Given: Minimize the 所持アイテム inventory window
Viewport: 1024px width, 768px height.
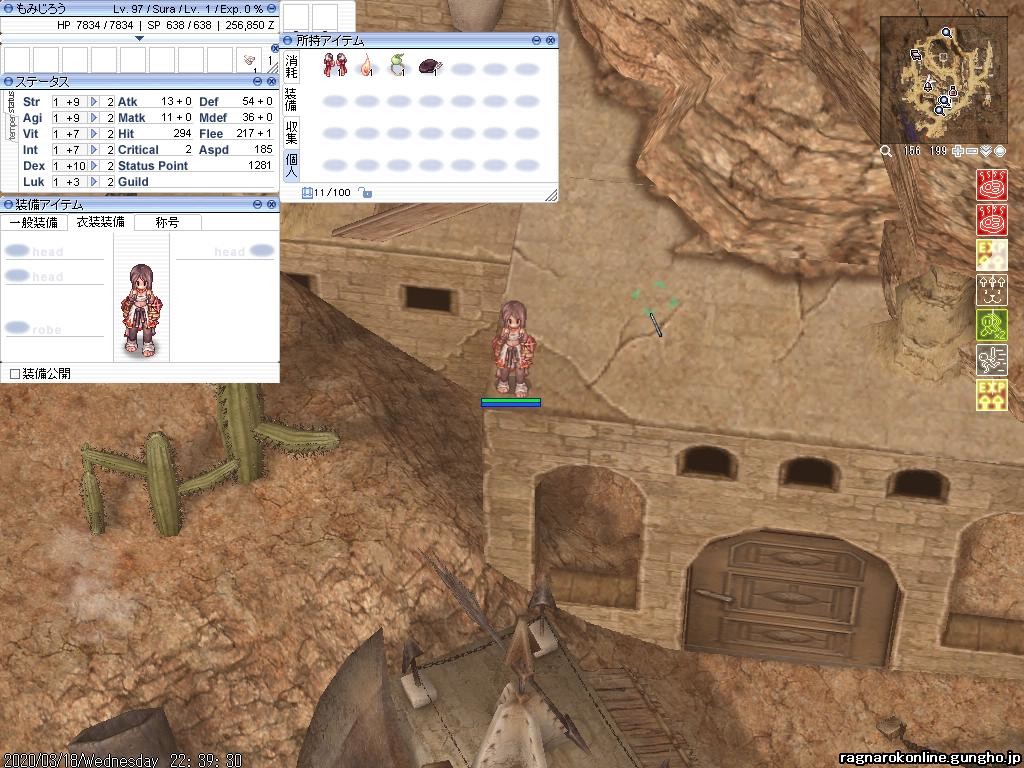Looking at the screenshot, I should [536, 40].
